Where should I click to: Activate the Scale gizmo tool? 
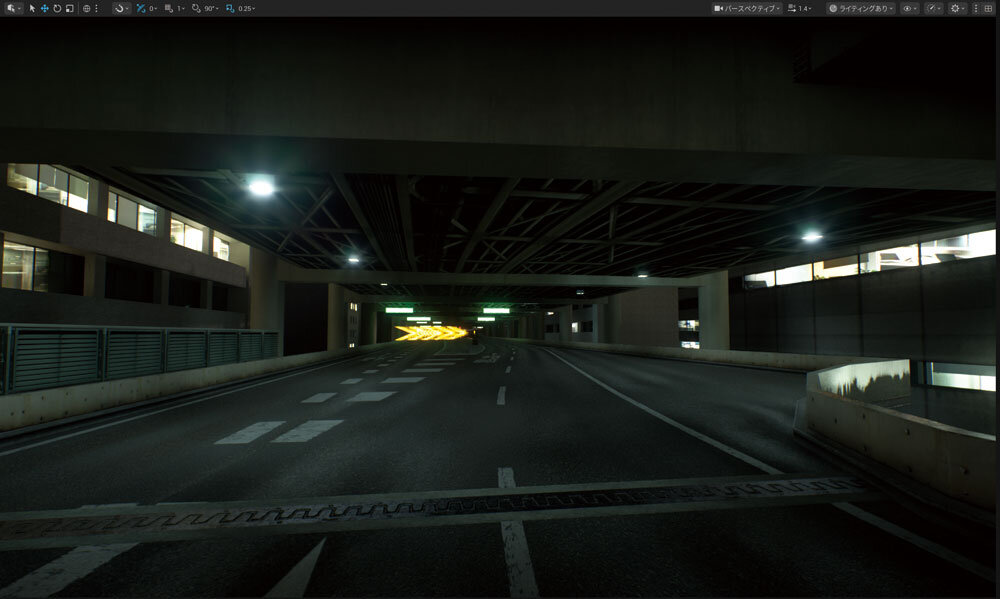(x=69, y=8)
